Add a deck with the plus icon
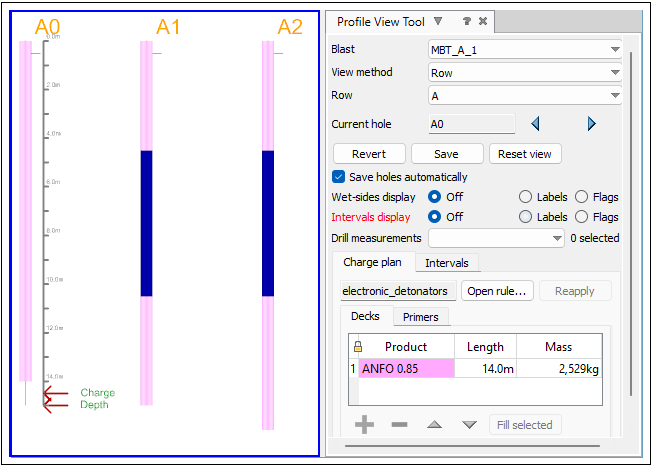 tap(364, 425)
